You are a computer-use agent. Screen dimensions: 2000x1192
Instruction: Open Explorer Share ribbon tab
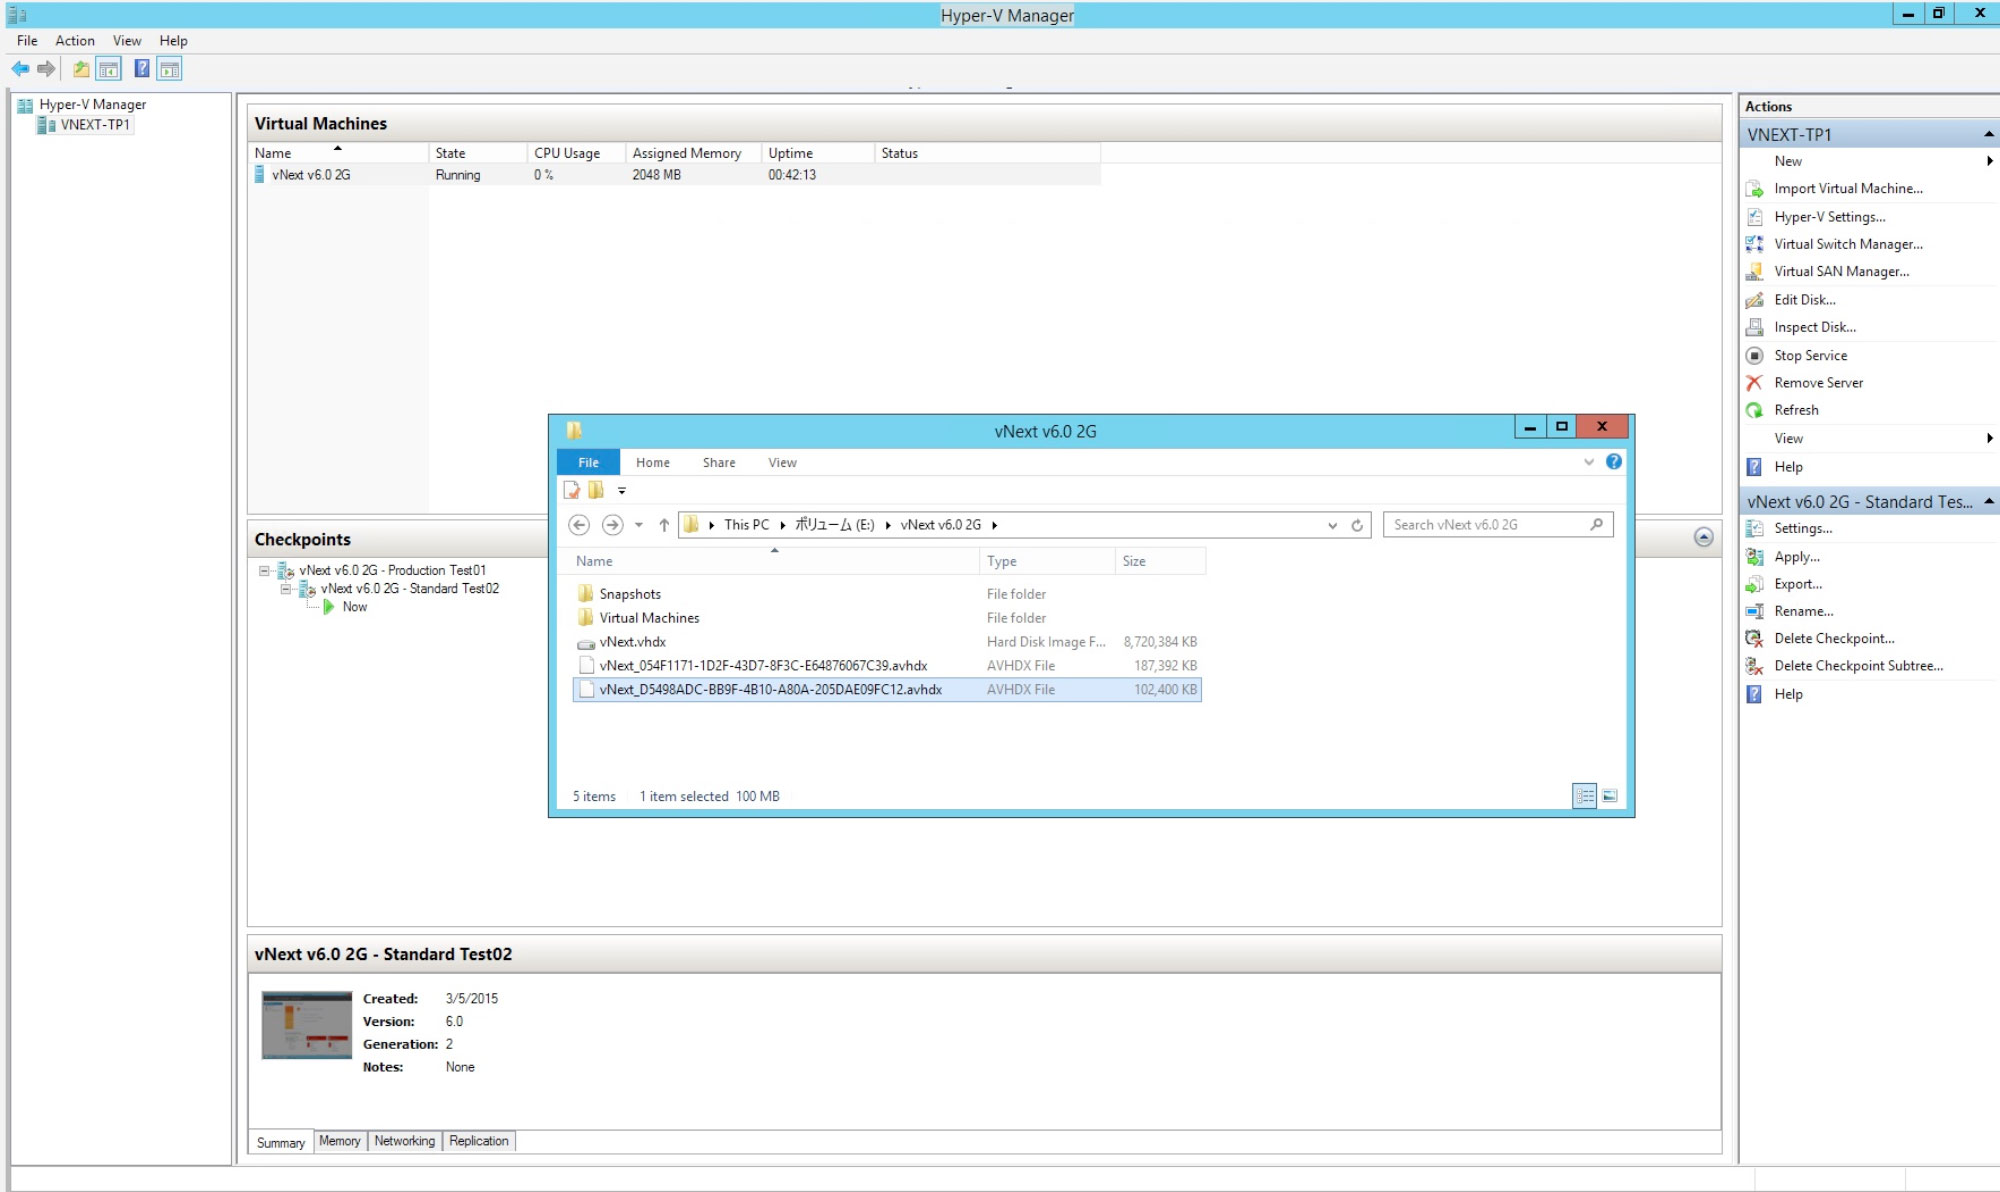click(x=719, y=462)
